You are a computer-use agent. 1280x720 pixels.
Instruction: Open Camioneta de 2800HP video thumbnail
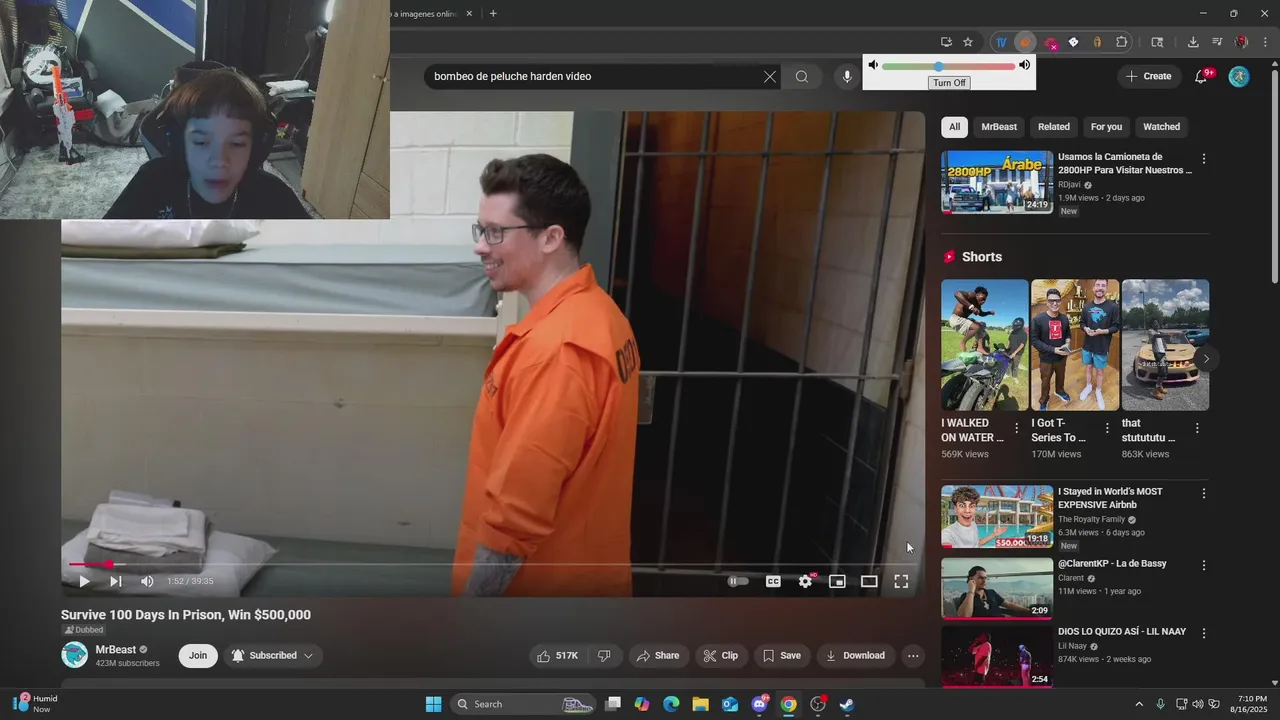point(997,182)
